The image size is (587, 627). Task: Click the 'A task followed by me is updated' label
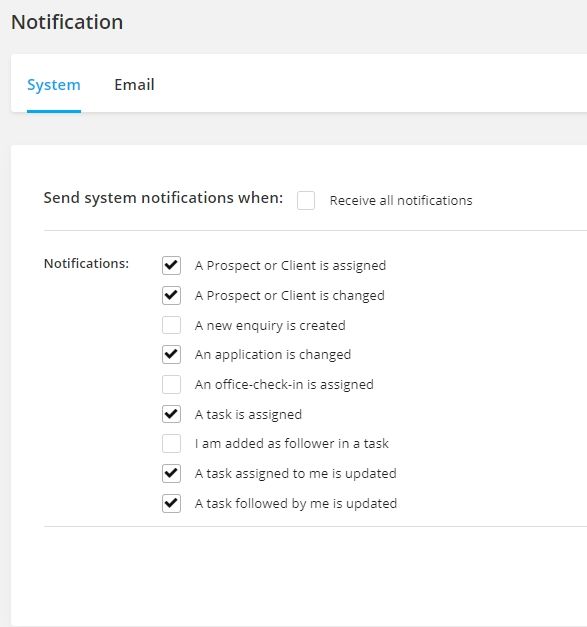[296, 504]
